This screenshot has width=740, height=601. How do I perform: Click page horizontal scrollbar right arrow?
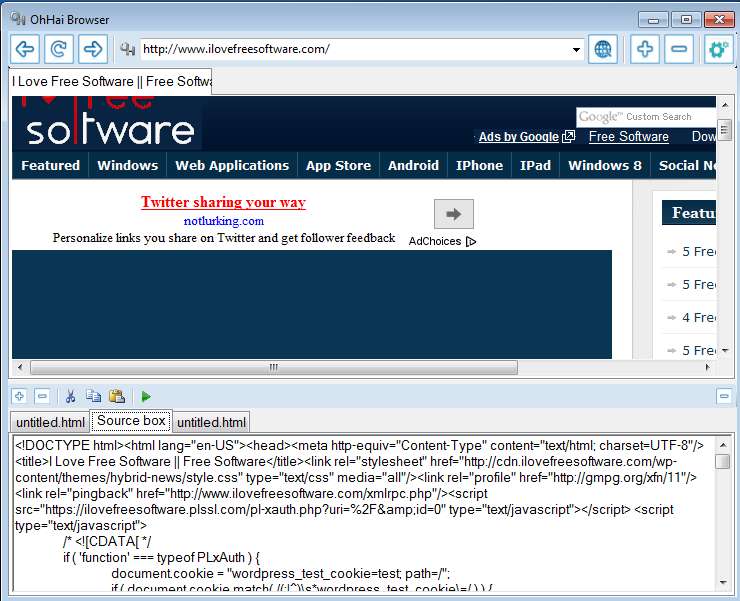(x=707, y=367)
